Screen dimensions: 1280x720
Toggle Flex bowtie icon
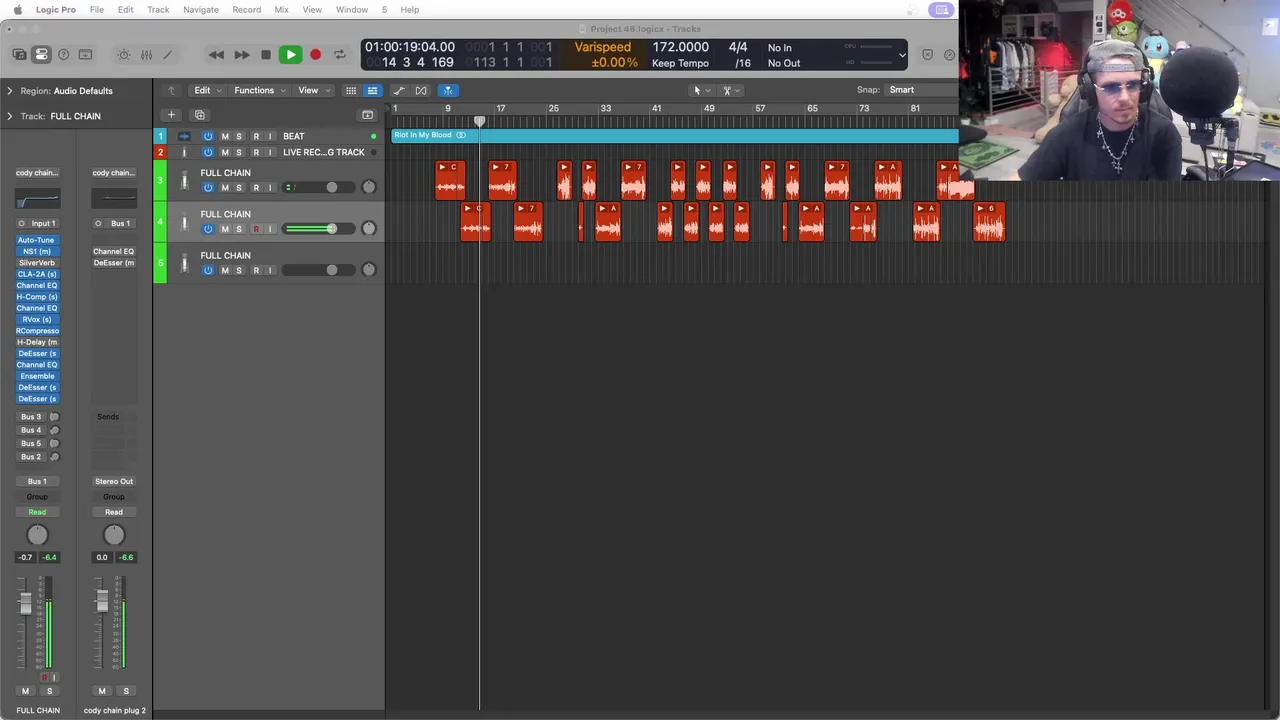(x=421, y=90)
